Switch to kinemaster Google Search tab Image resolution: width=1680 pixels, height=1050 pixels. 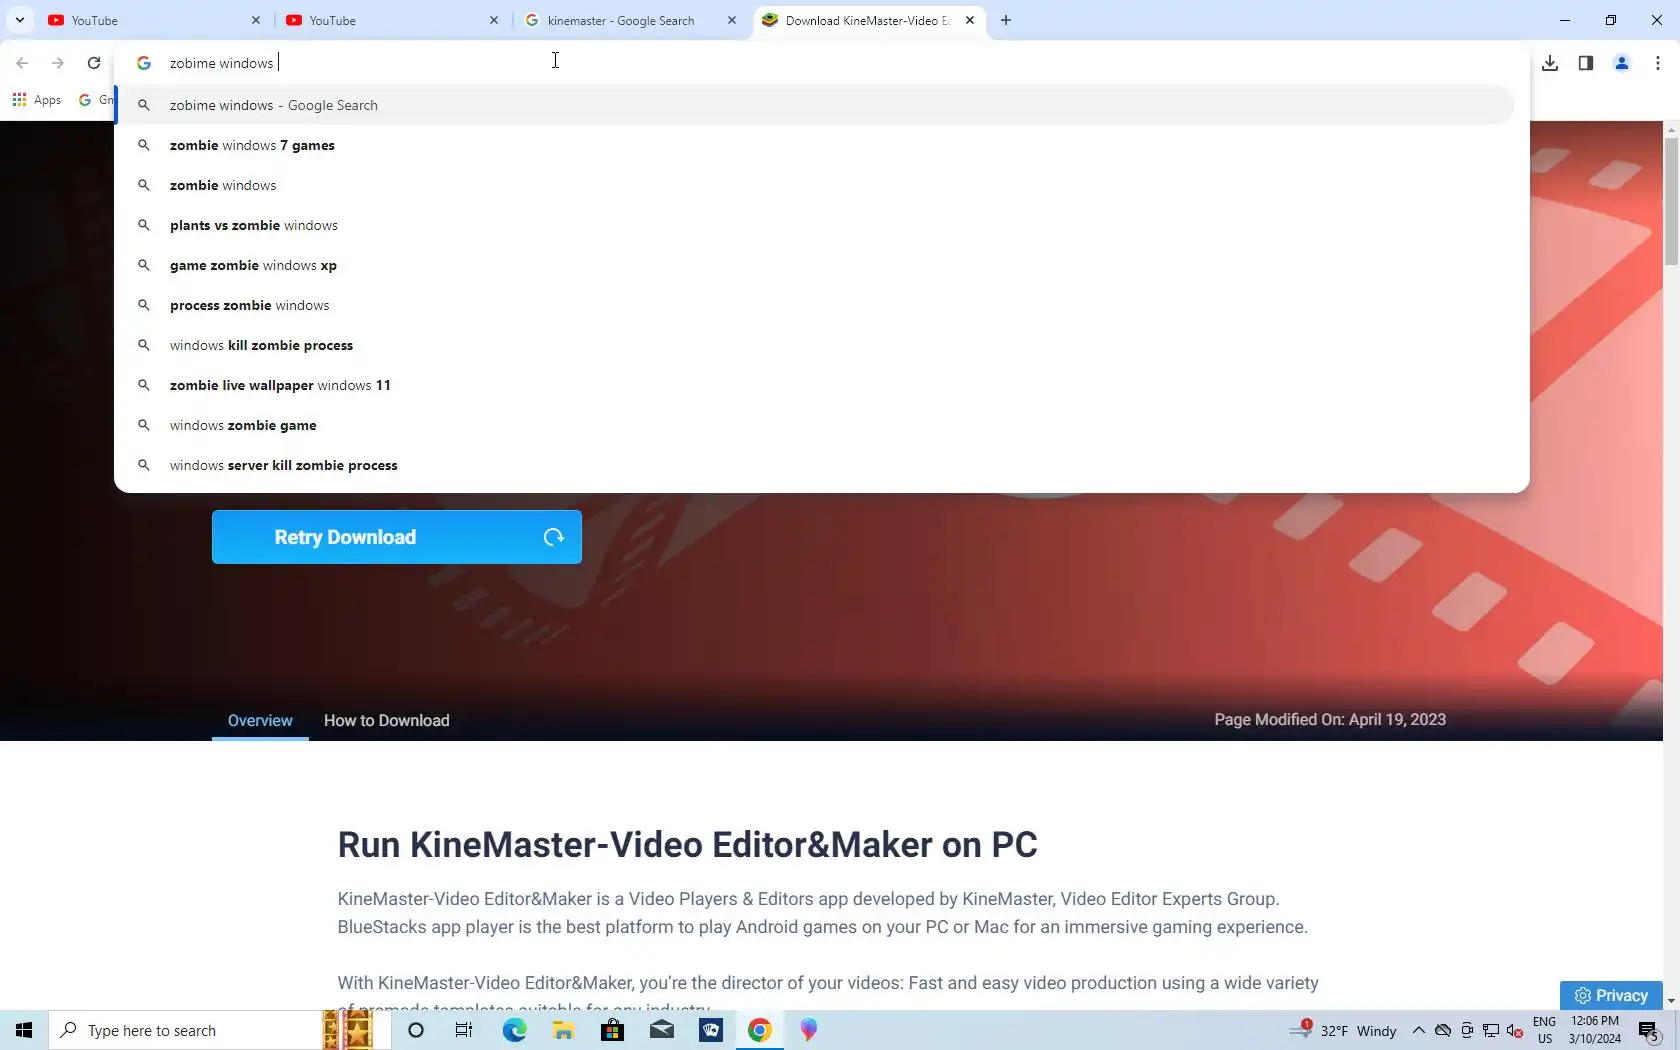pos(631,20)
